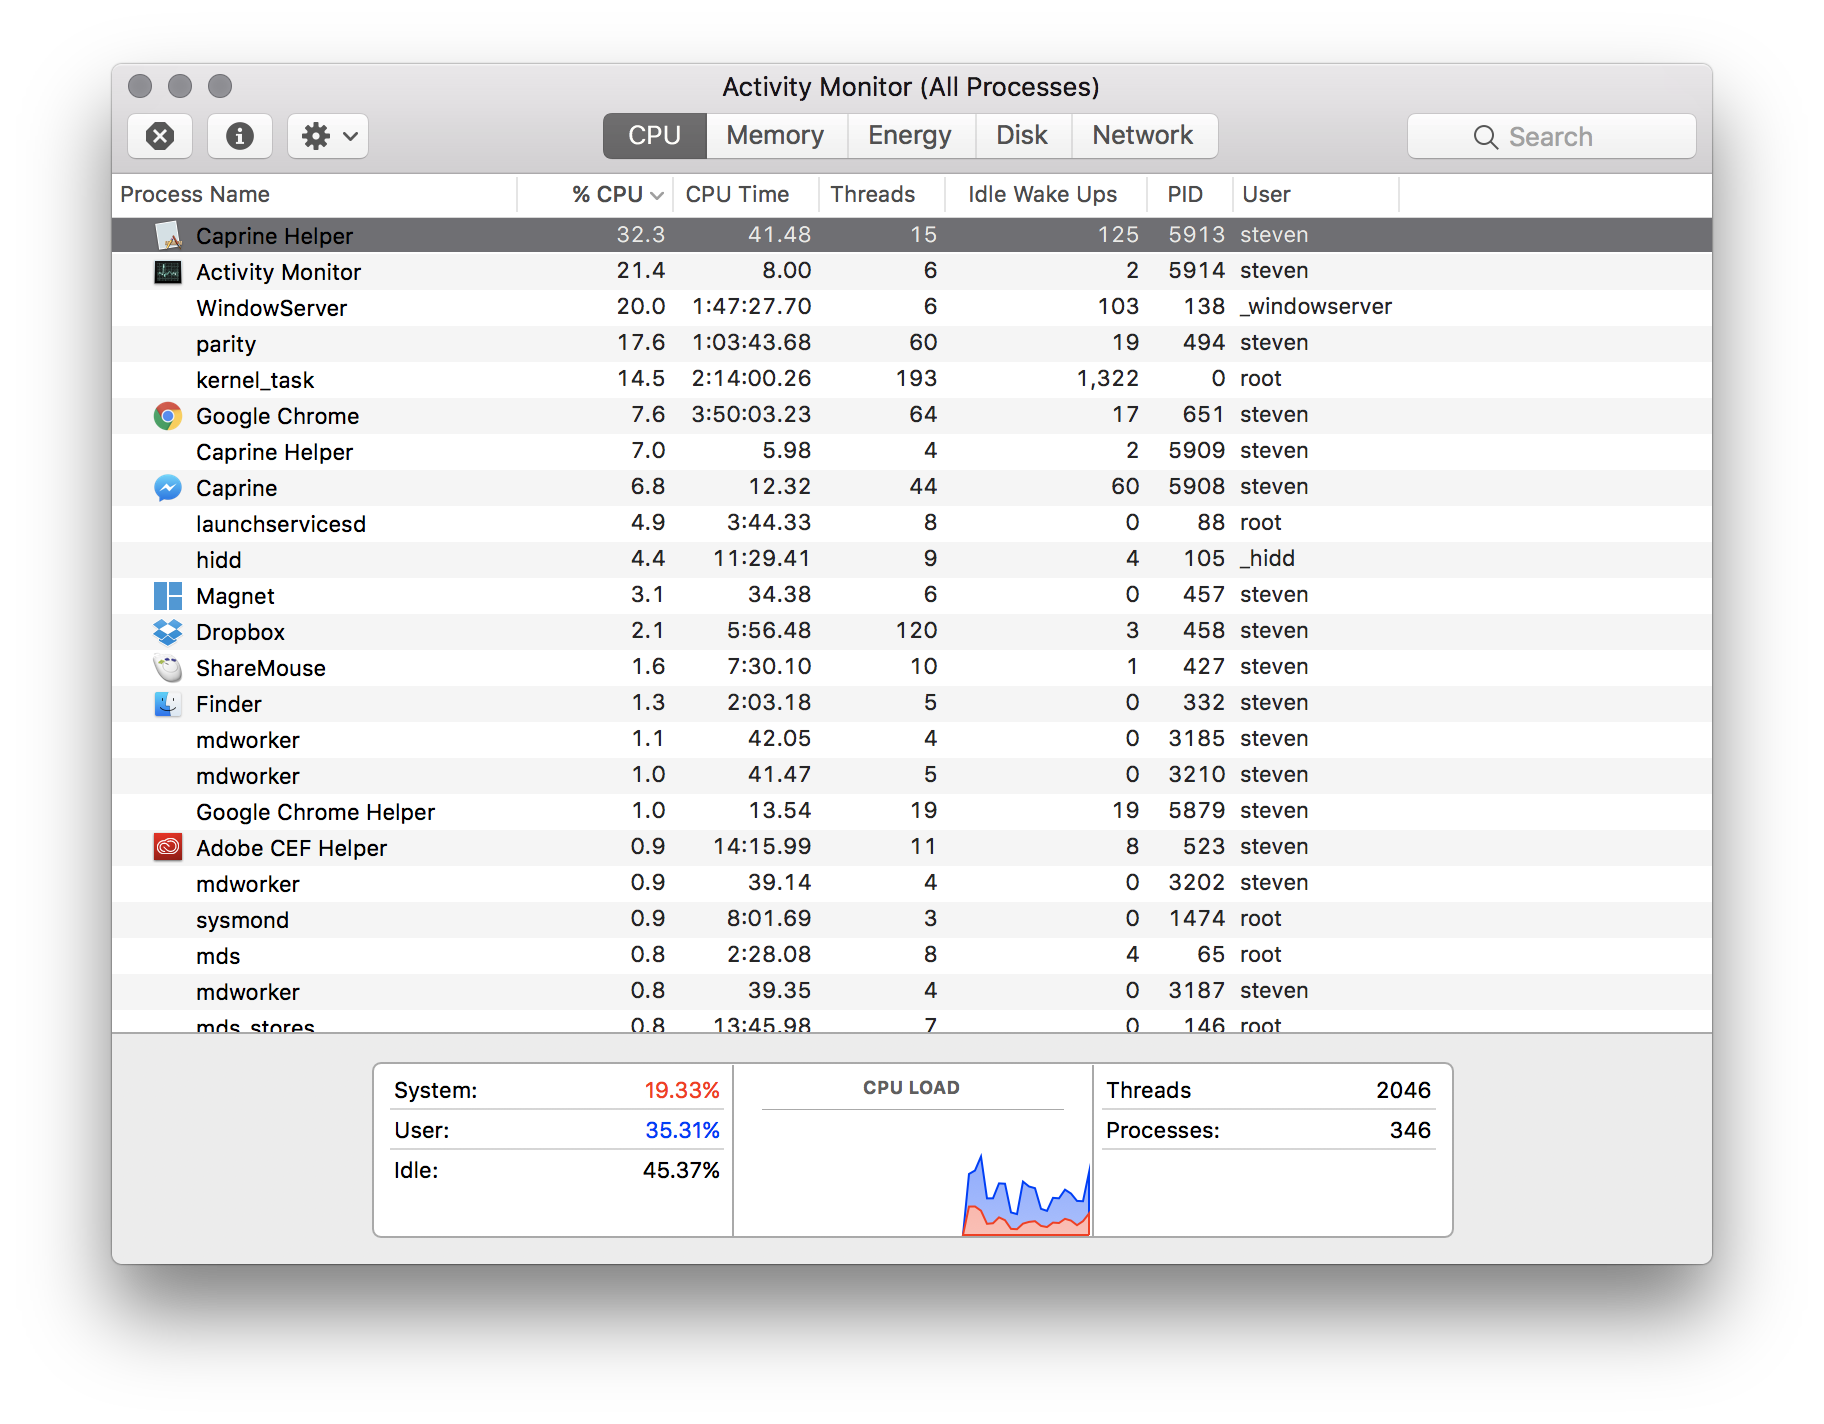Sort processes by Threads column
Image resolution: width=1824 pixels, height=1424 pixels.
pyautogui.click(x=872, y=194)
